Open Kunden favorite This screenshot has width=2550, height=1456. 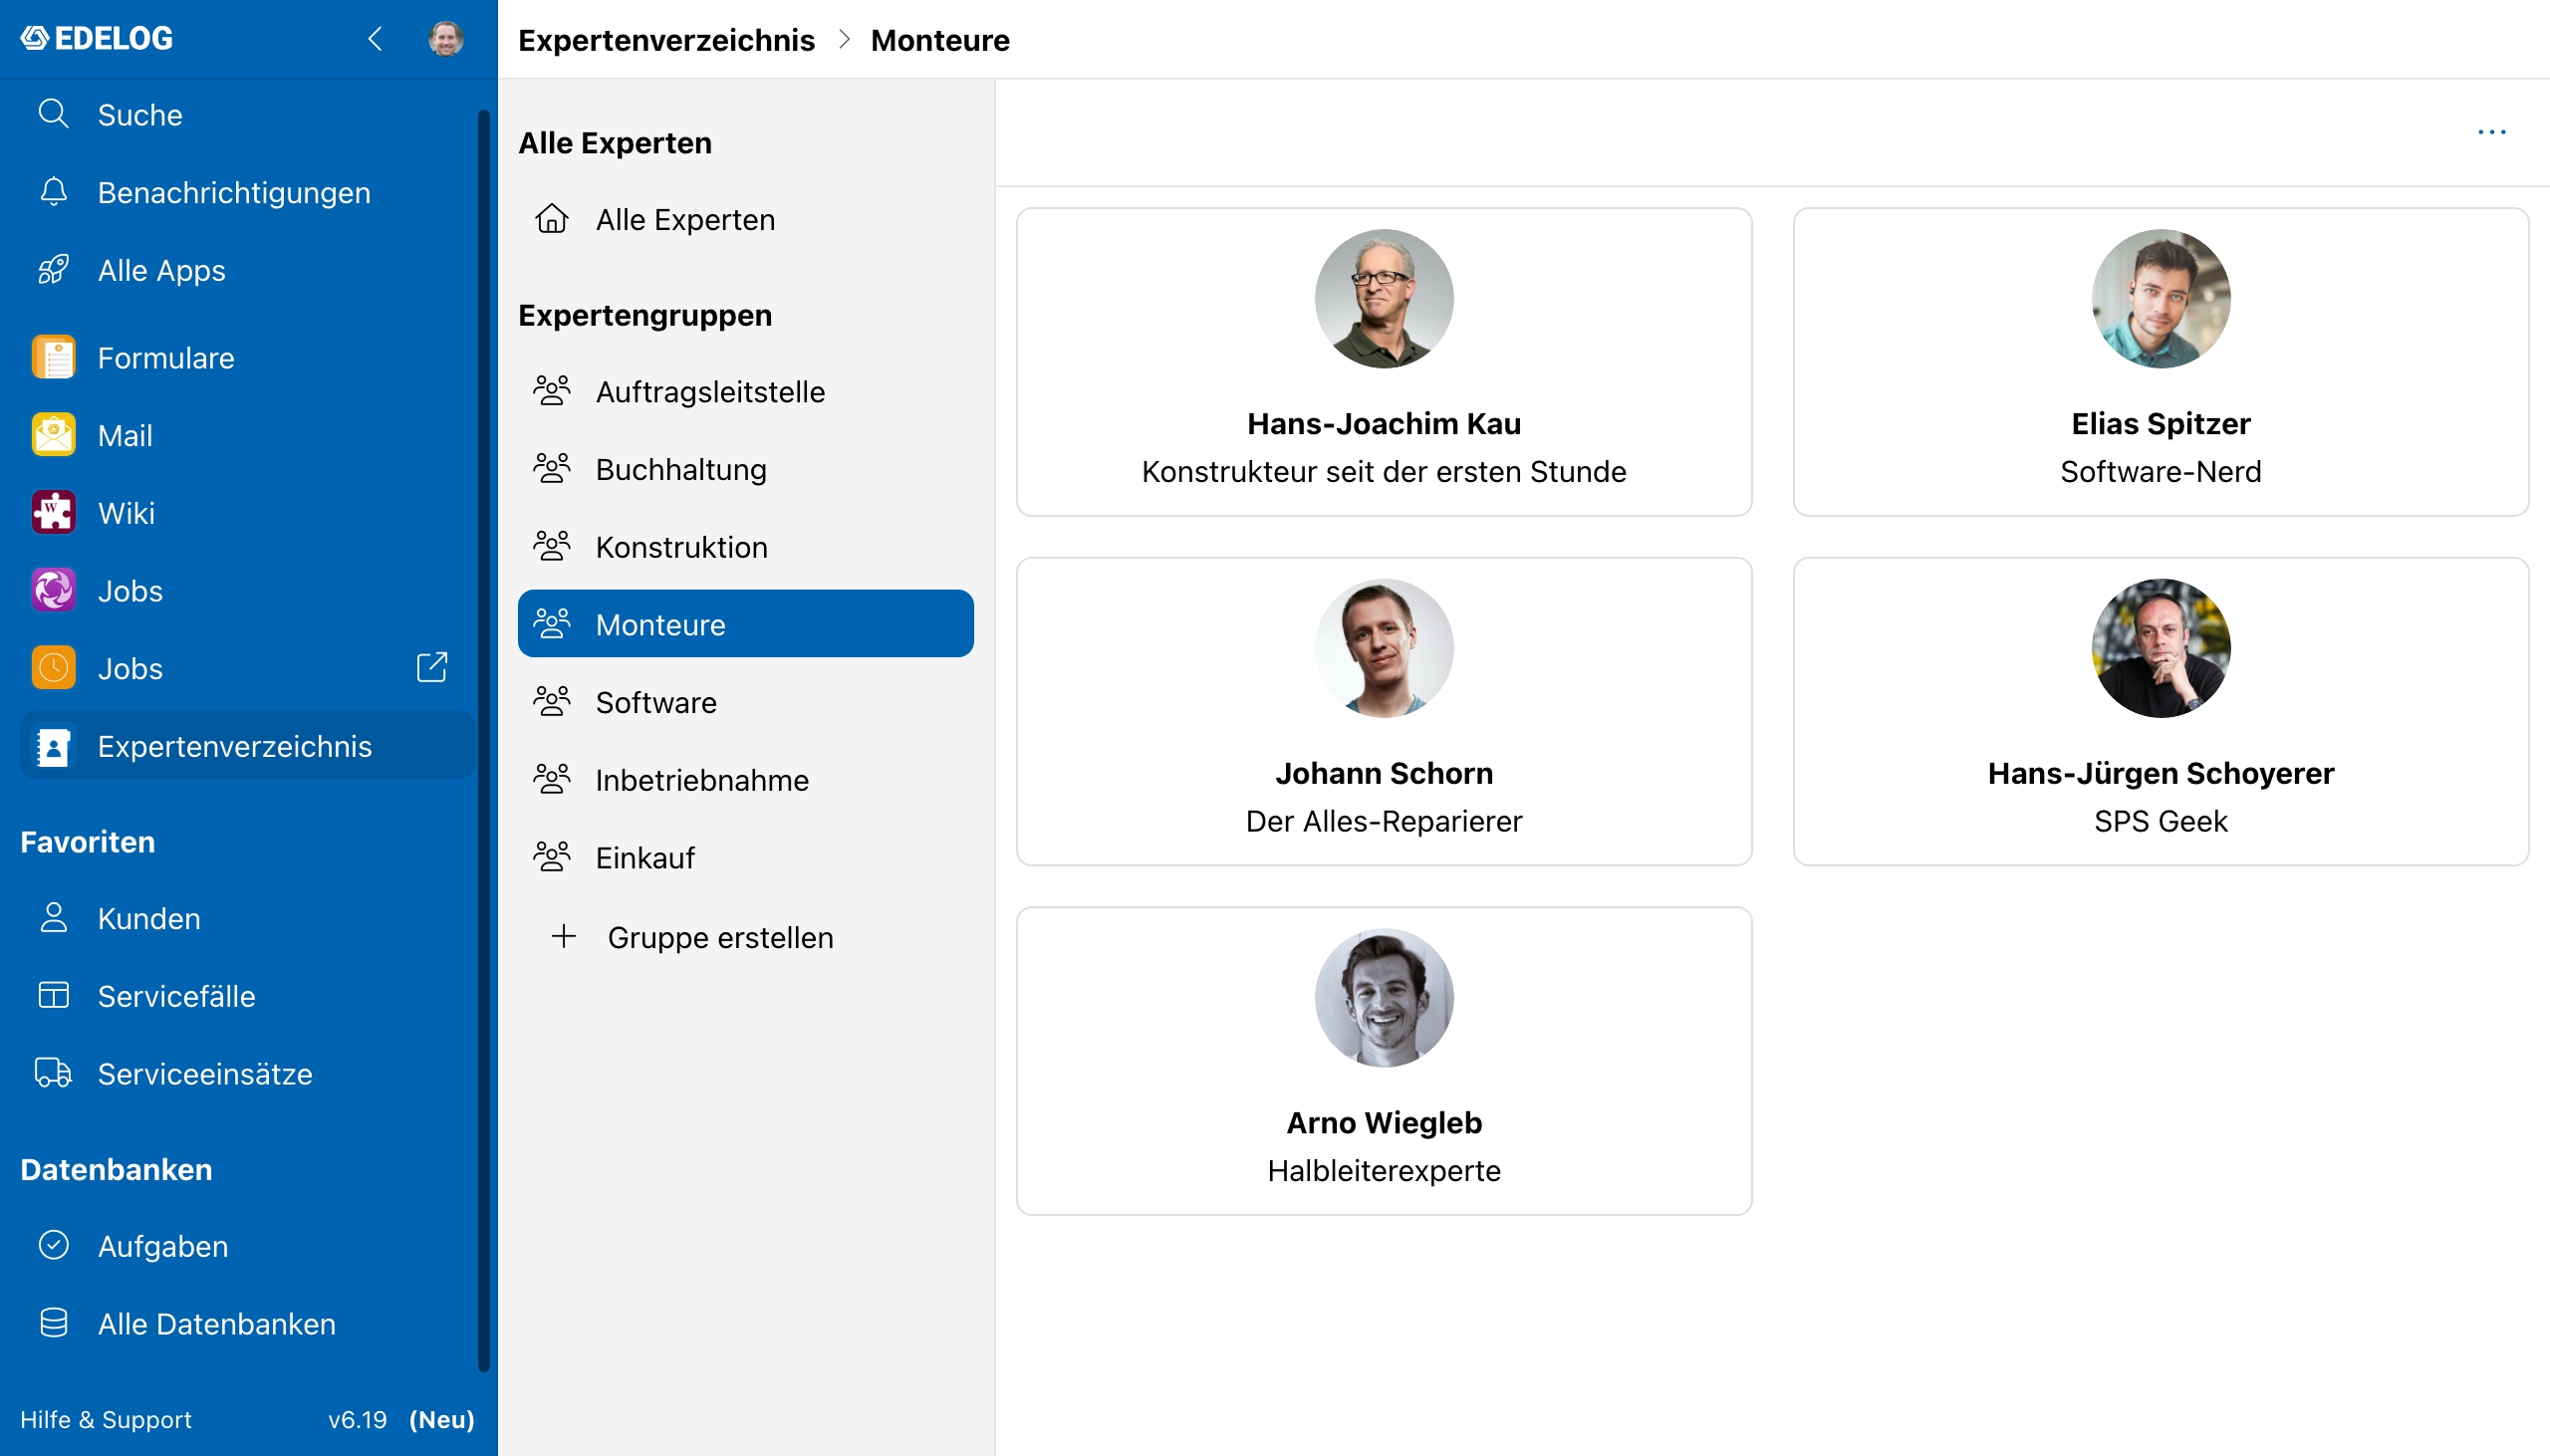[x=248, y=918]
